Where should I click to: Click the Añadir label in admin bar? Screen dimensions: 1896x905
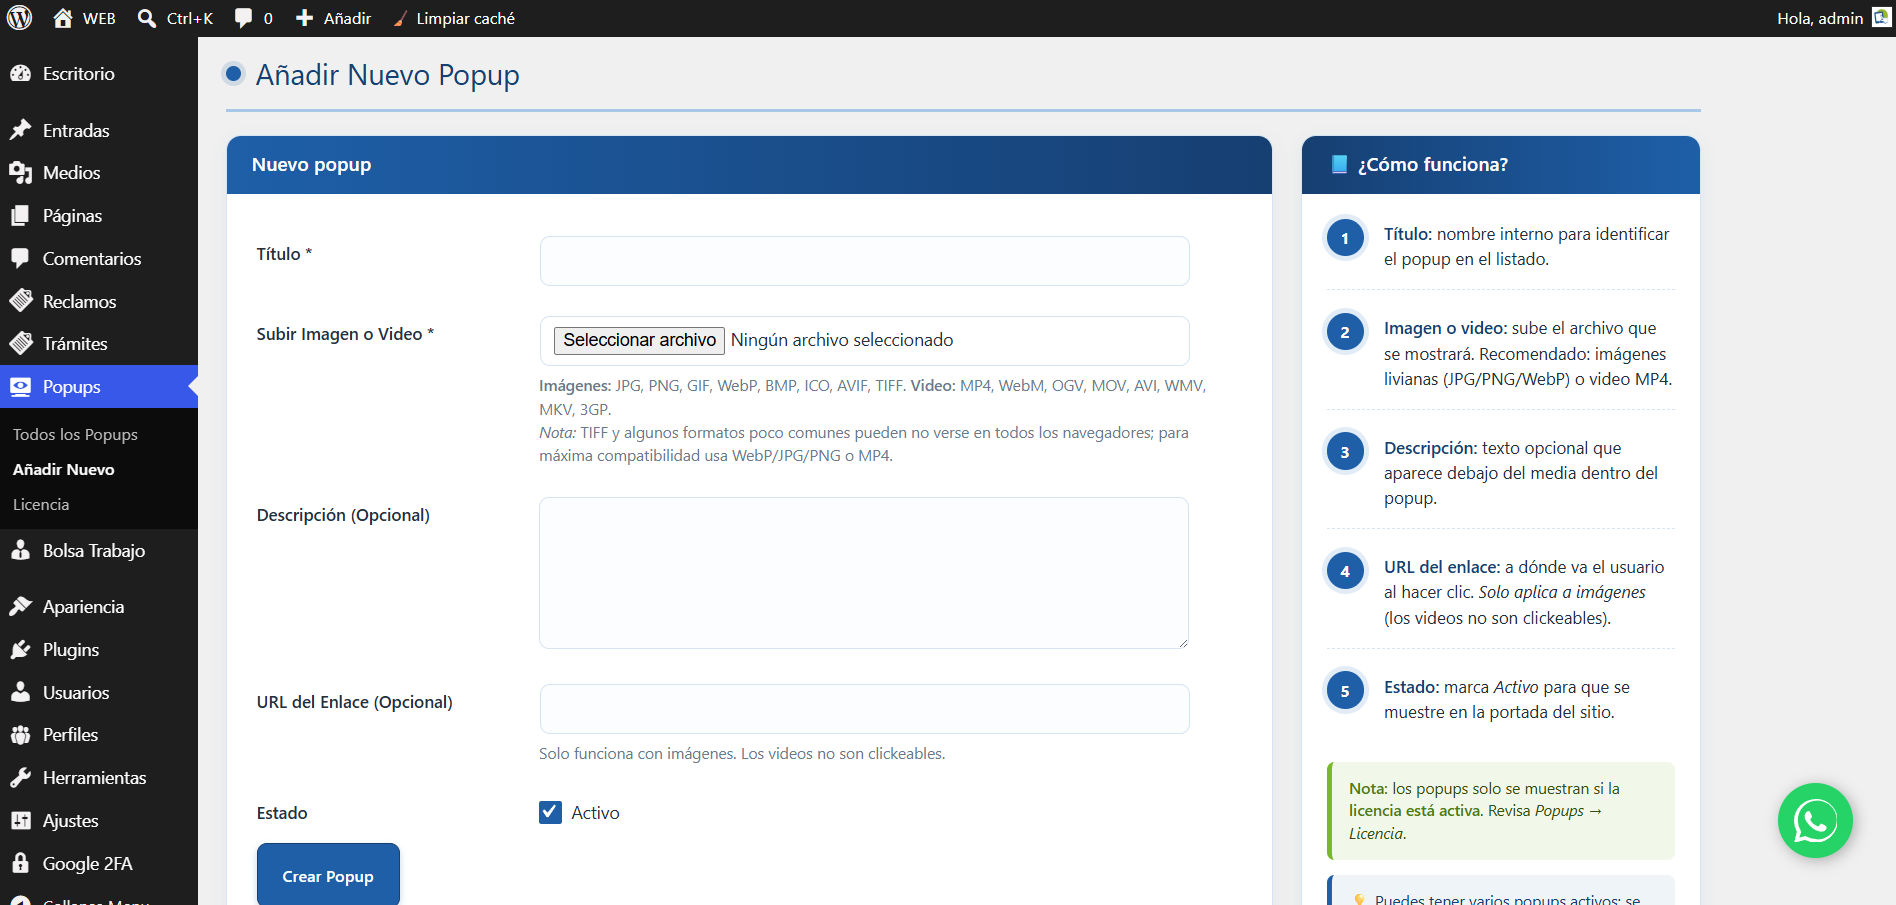pyautogui.click(x=347, y=18)
